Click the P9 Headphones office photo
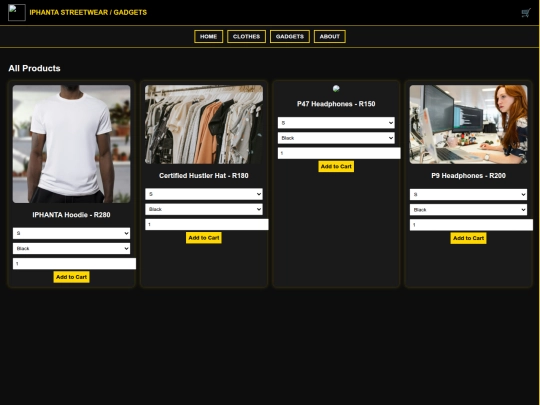540x405 pixels. [x=468, y=124]
